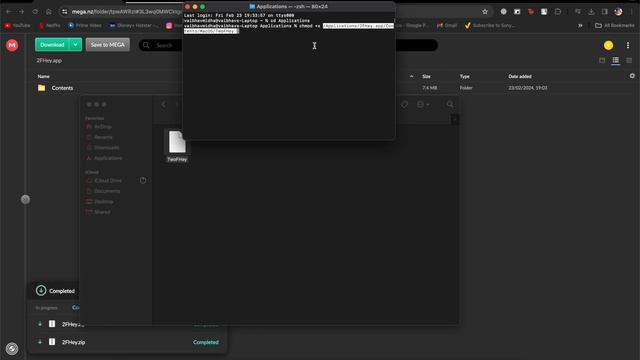Open iCloud Drive in the Finder sidebar
This screenshot has height=360, width=640.
(104, 180)
